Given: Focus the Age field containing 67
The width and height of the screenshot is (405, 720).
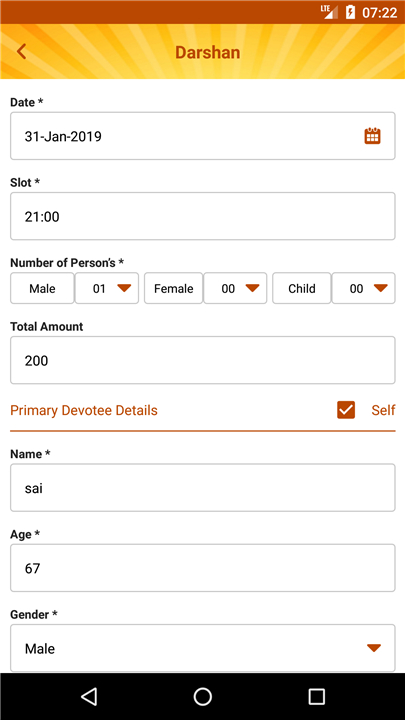Looking at the screenshot, I should tap(202, 568).
